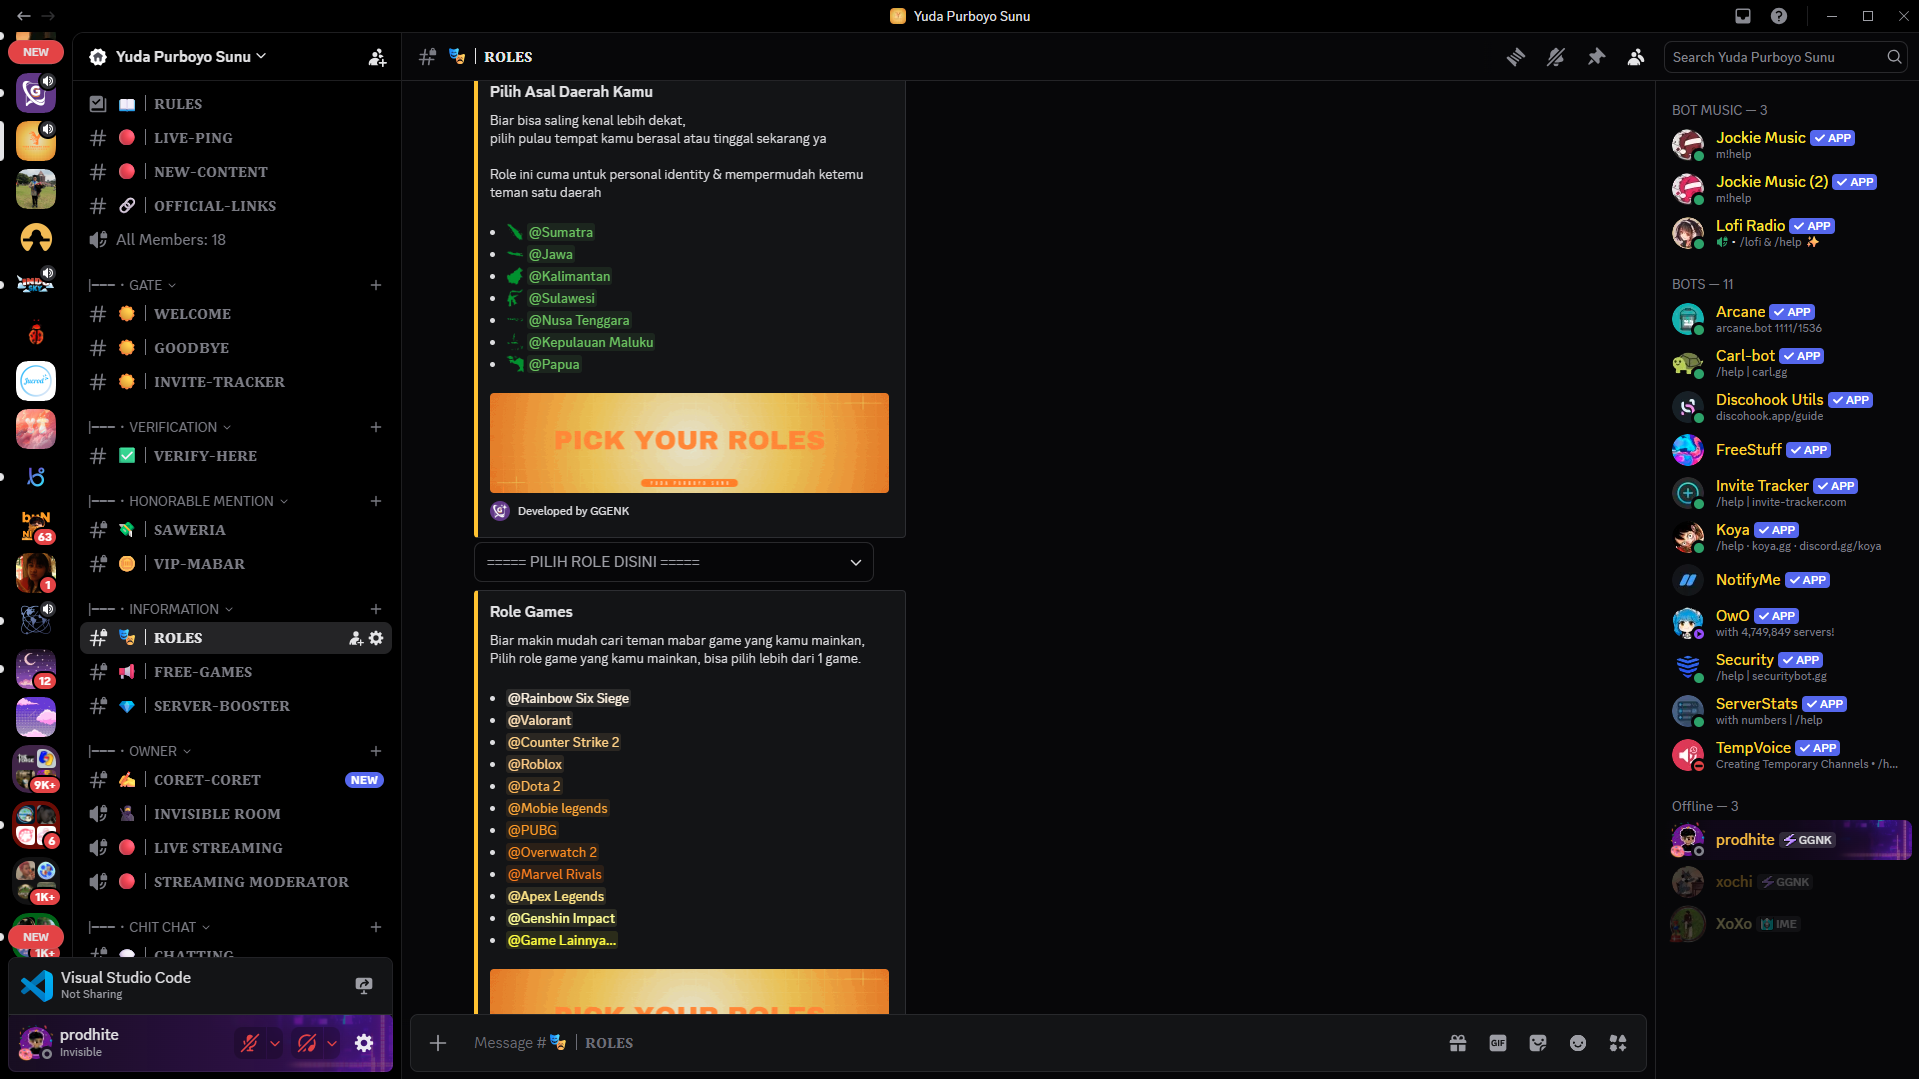Toggle the member list icon

(x=1636, y=57)
